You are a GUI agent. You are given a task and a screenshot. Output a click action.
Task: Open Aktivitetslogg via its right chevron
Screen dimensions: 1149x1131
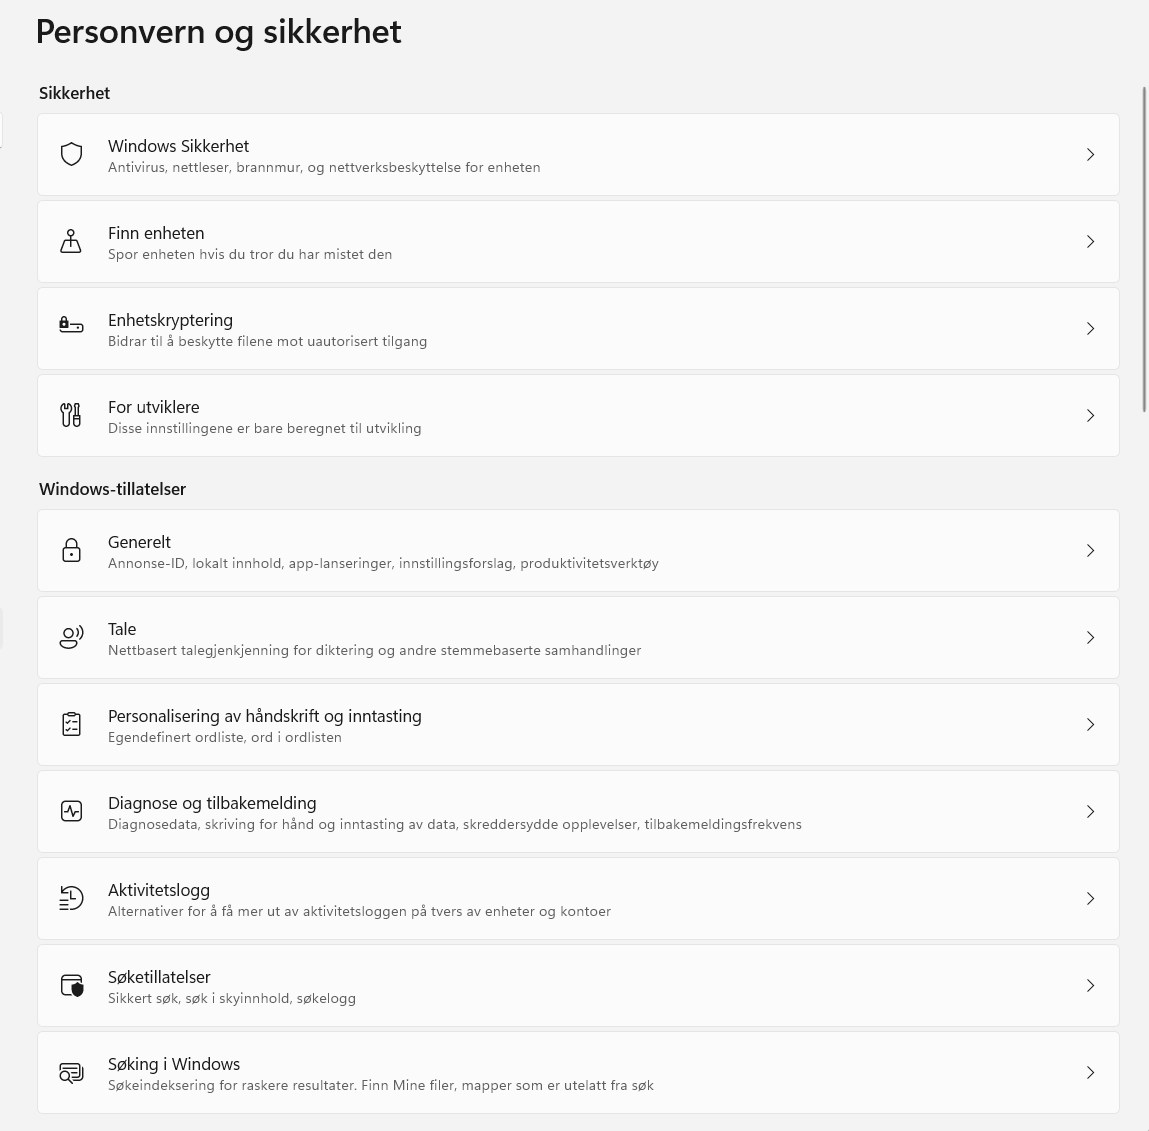pos(1090,899)
